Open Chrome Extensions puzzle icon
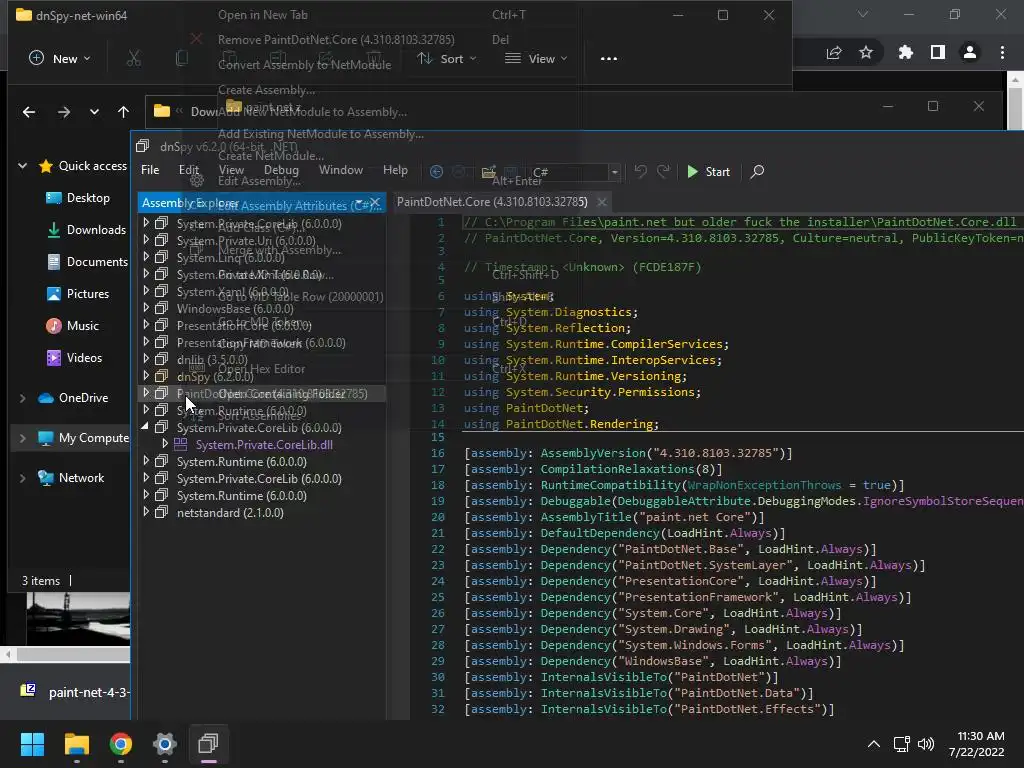The image size is (1024, 768). 906,52
